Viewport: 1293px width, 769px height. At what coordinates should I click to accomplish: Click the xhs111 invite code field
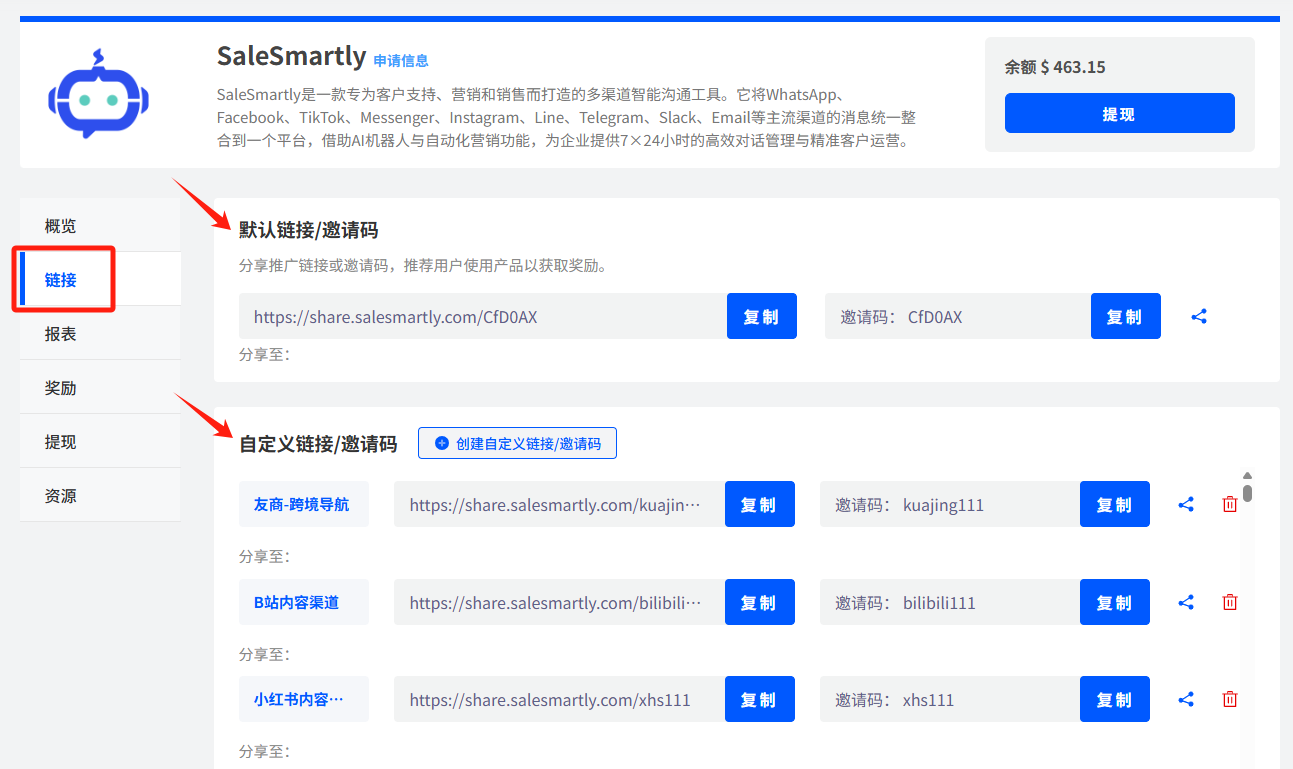[950, 700]
